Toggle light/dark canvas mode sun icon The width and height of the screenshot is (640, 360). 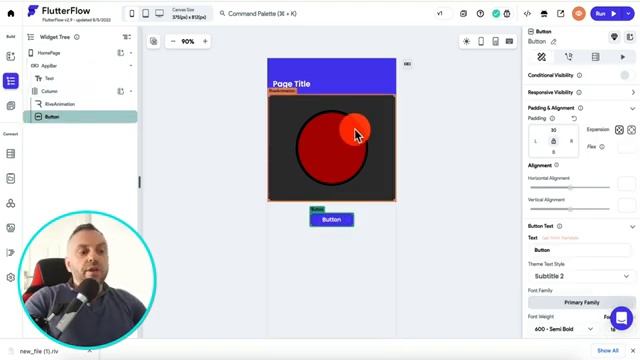point(467,41)
